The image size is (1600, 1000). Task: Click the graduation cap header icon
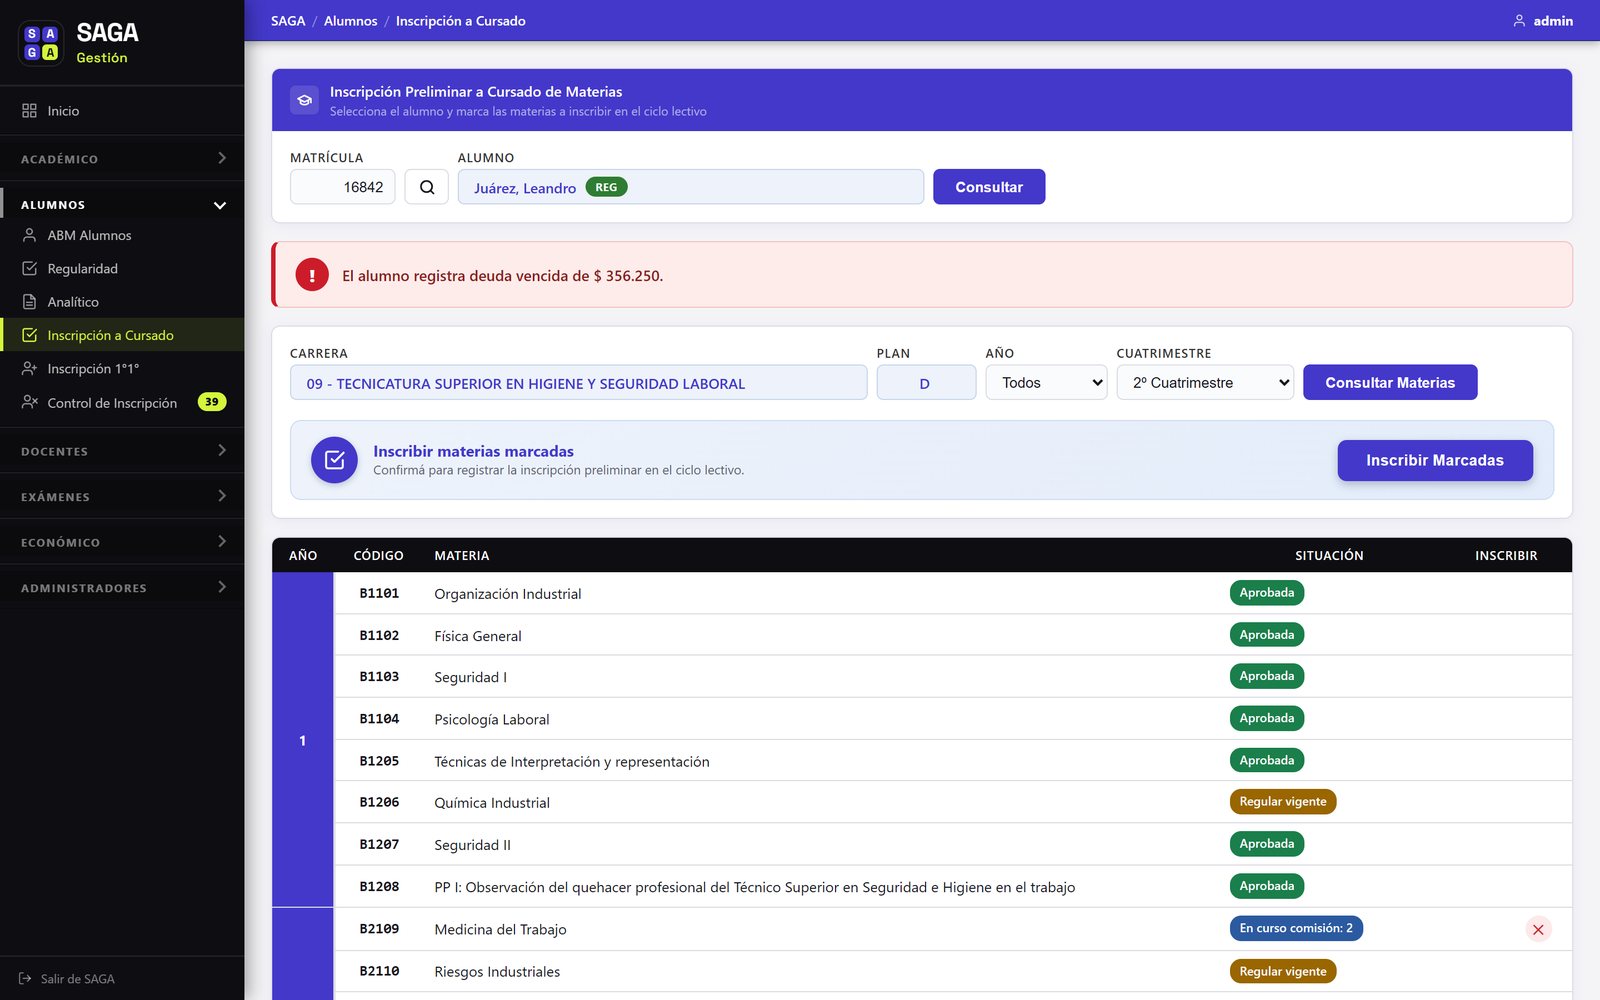305,100
